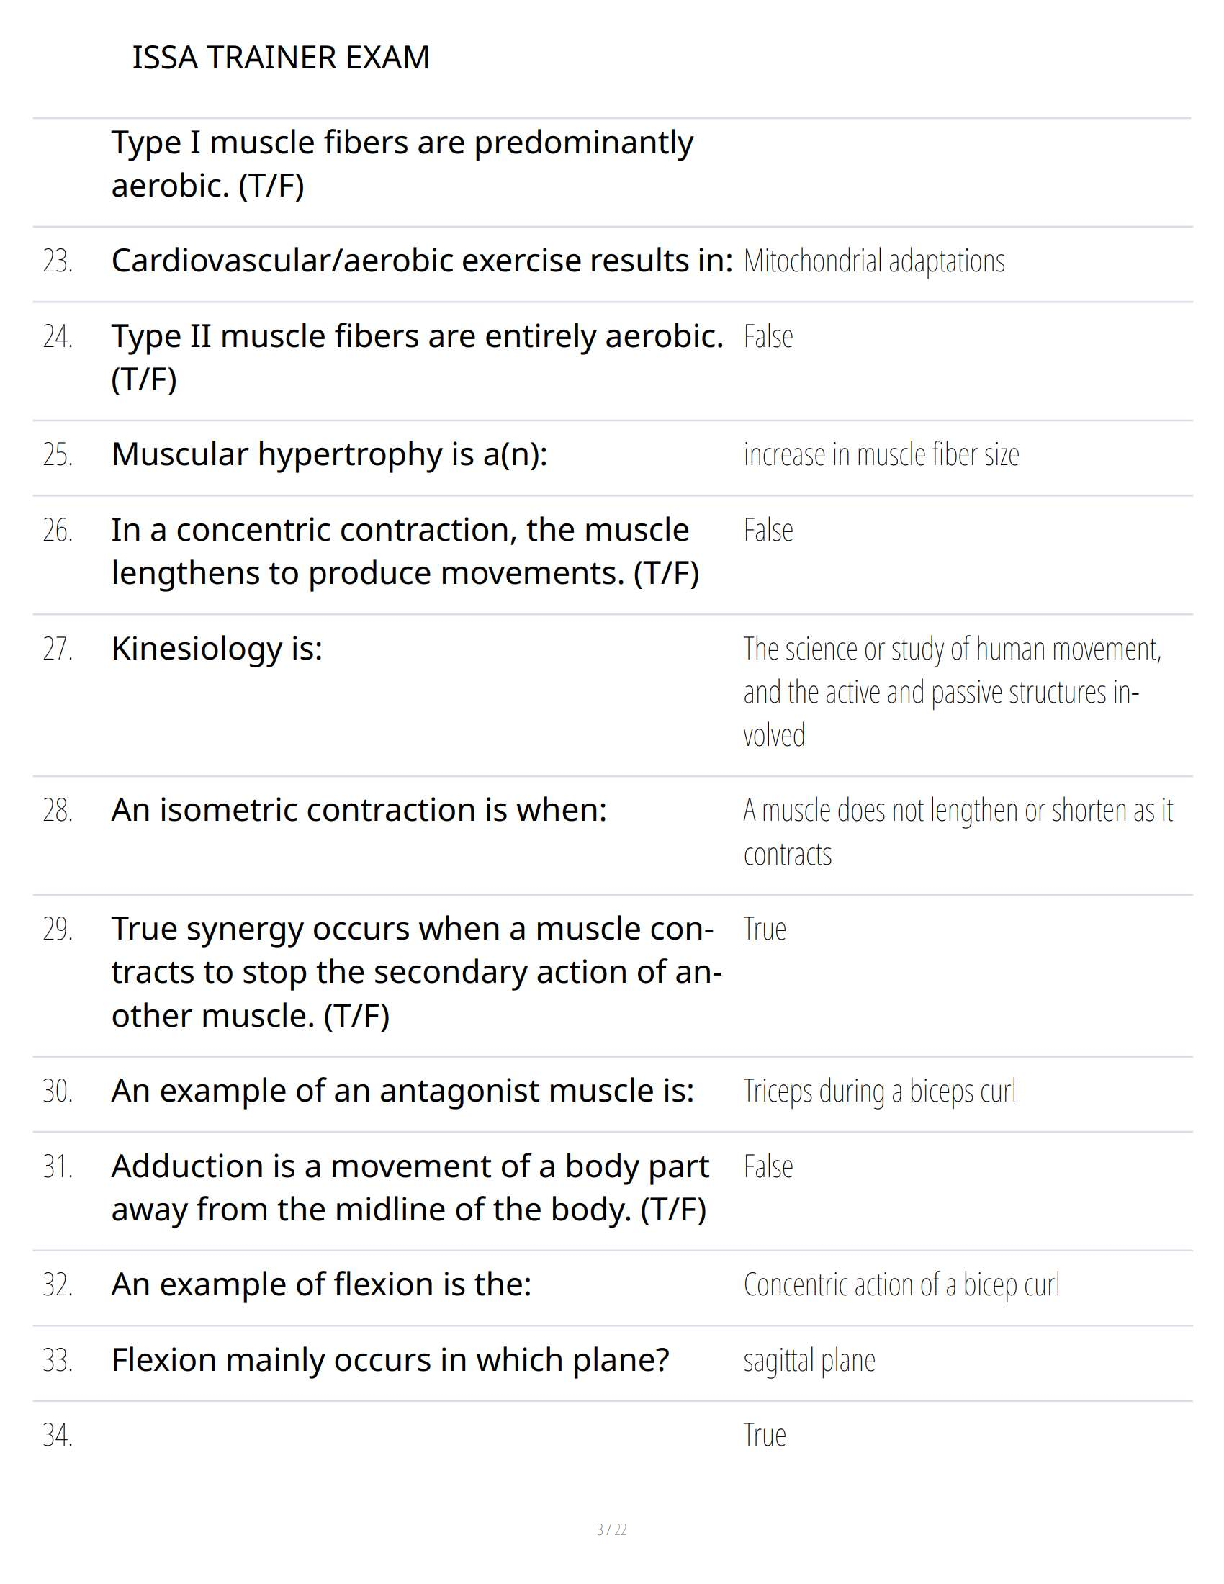Click the cardiovascular/aerobic exercise question

click(x=422, y=261)
